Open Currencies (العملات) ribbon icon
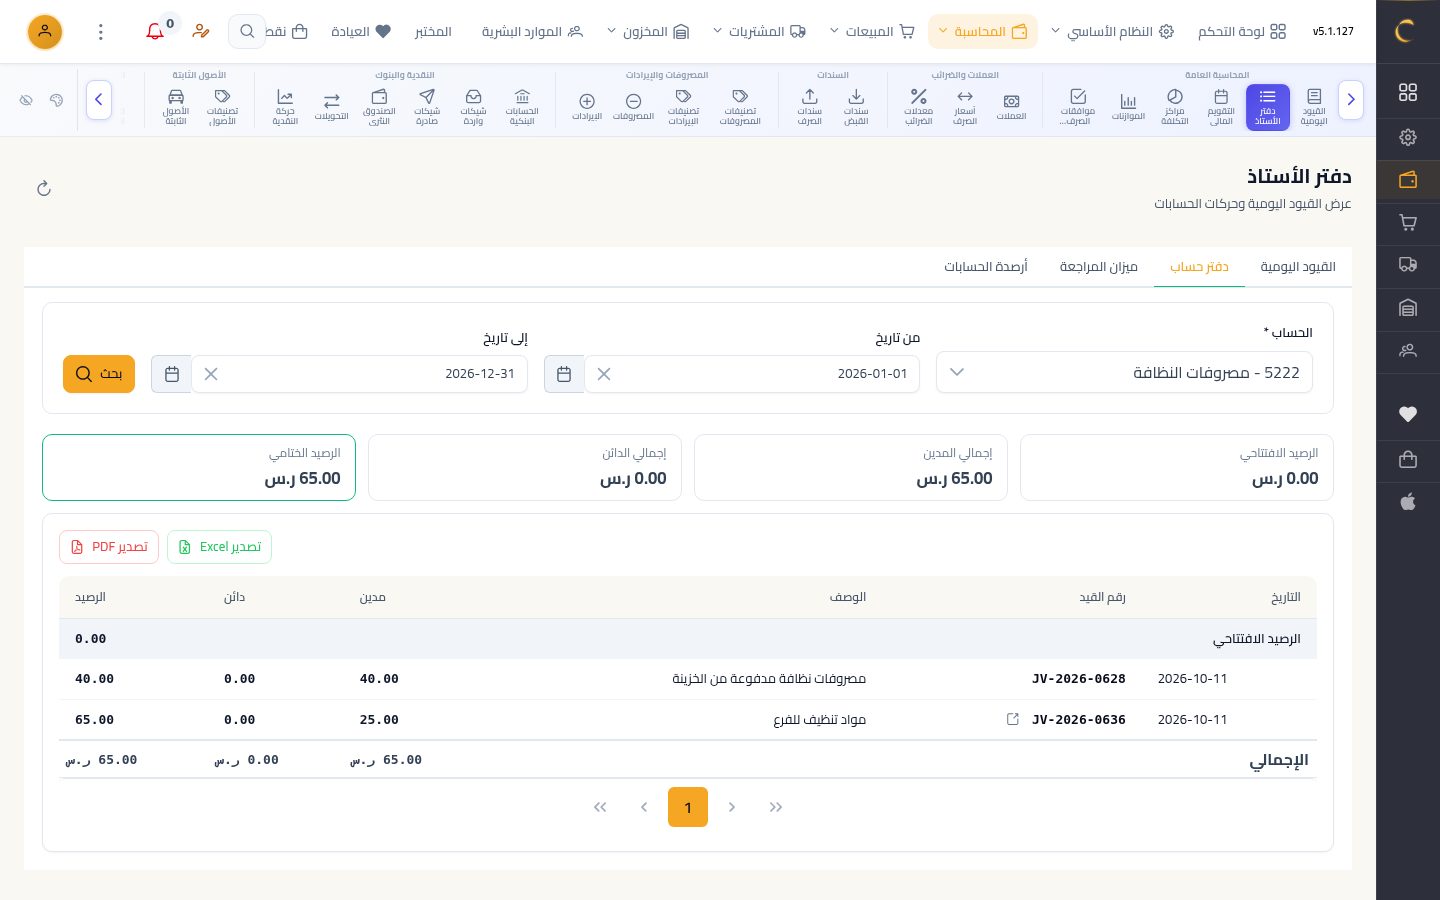1440x900 pixels. click(1011, 107)
